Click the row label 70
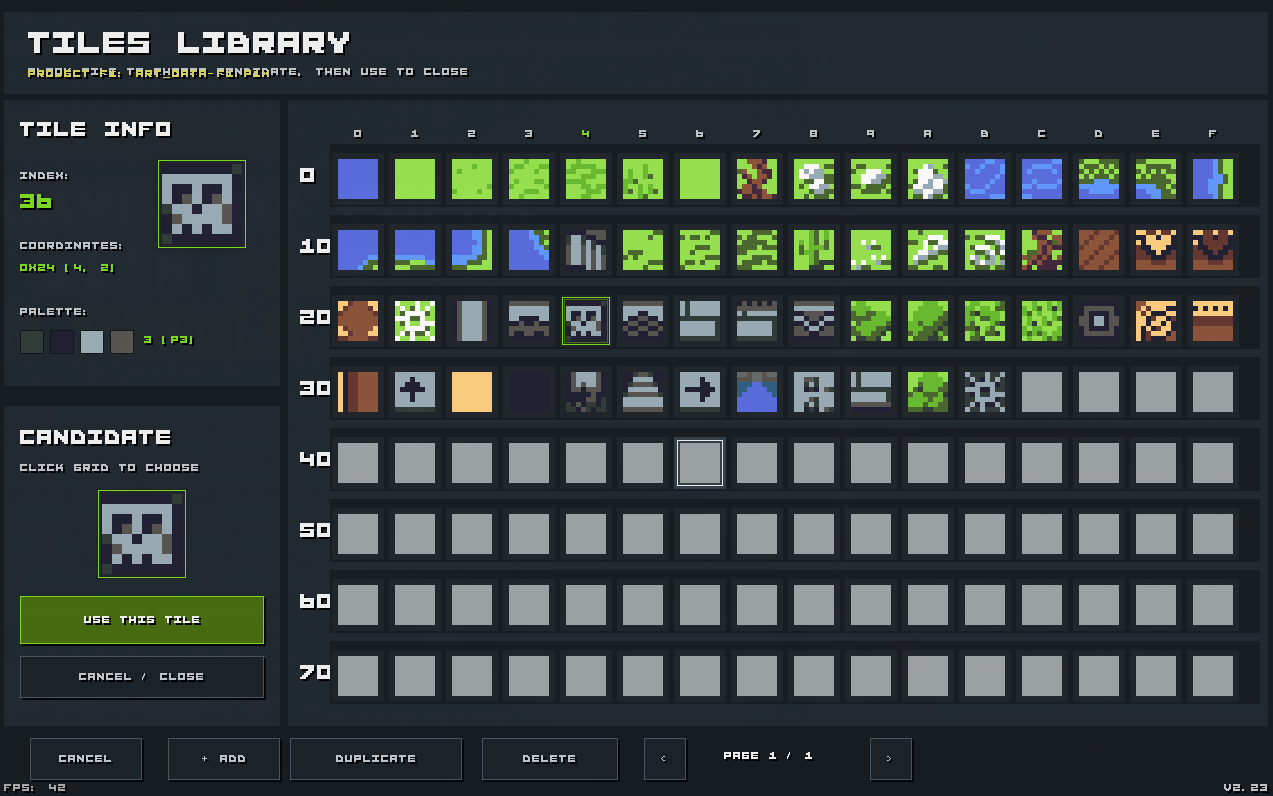Image resolution: width=1273 pixels, height=796 pixels. coord(315,673)
